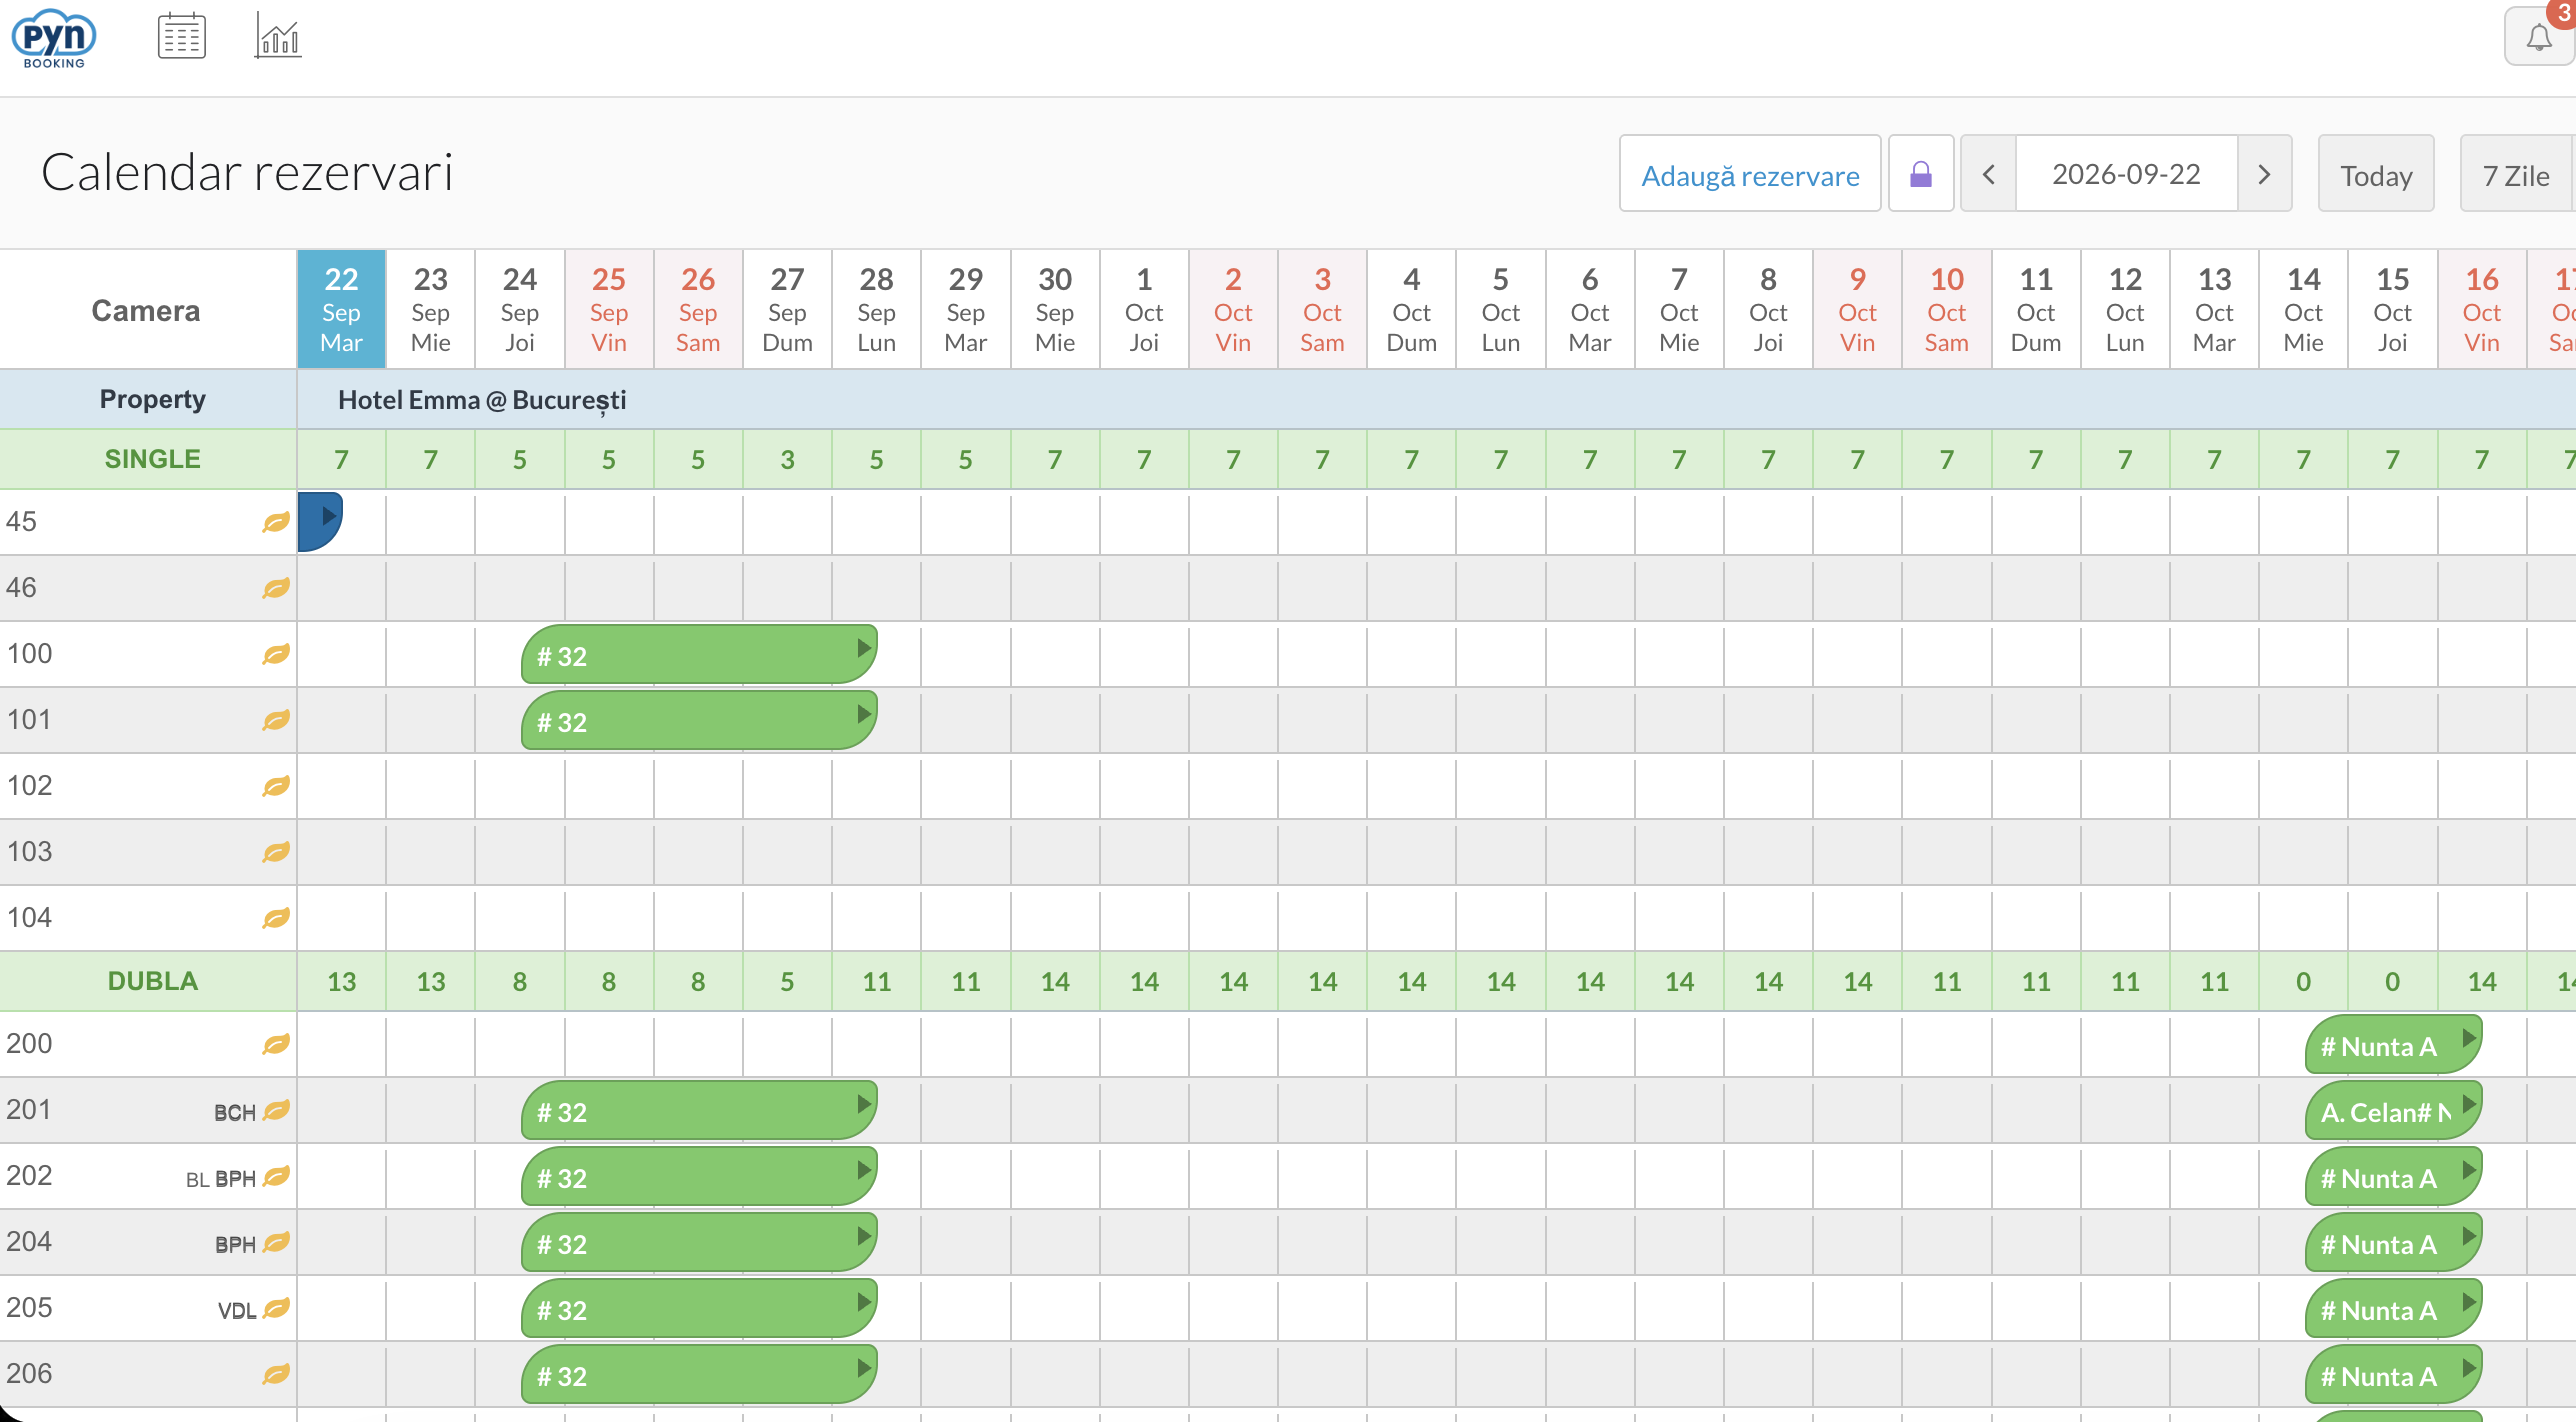Click the leaf icon for room 100
The width and height of the screenshot is (2576, 1422).
pos(276,654)
